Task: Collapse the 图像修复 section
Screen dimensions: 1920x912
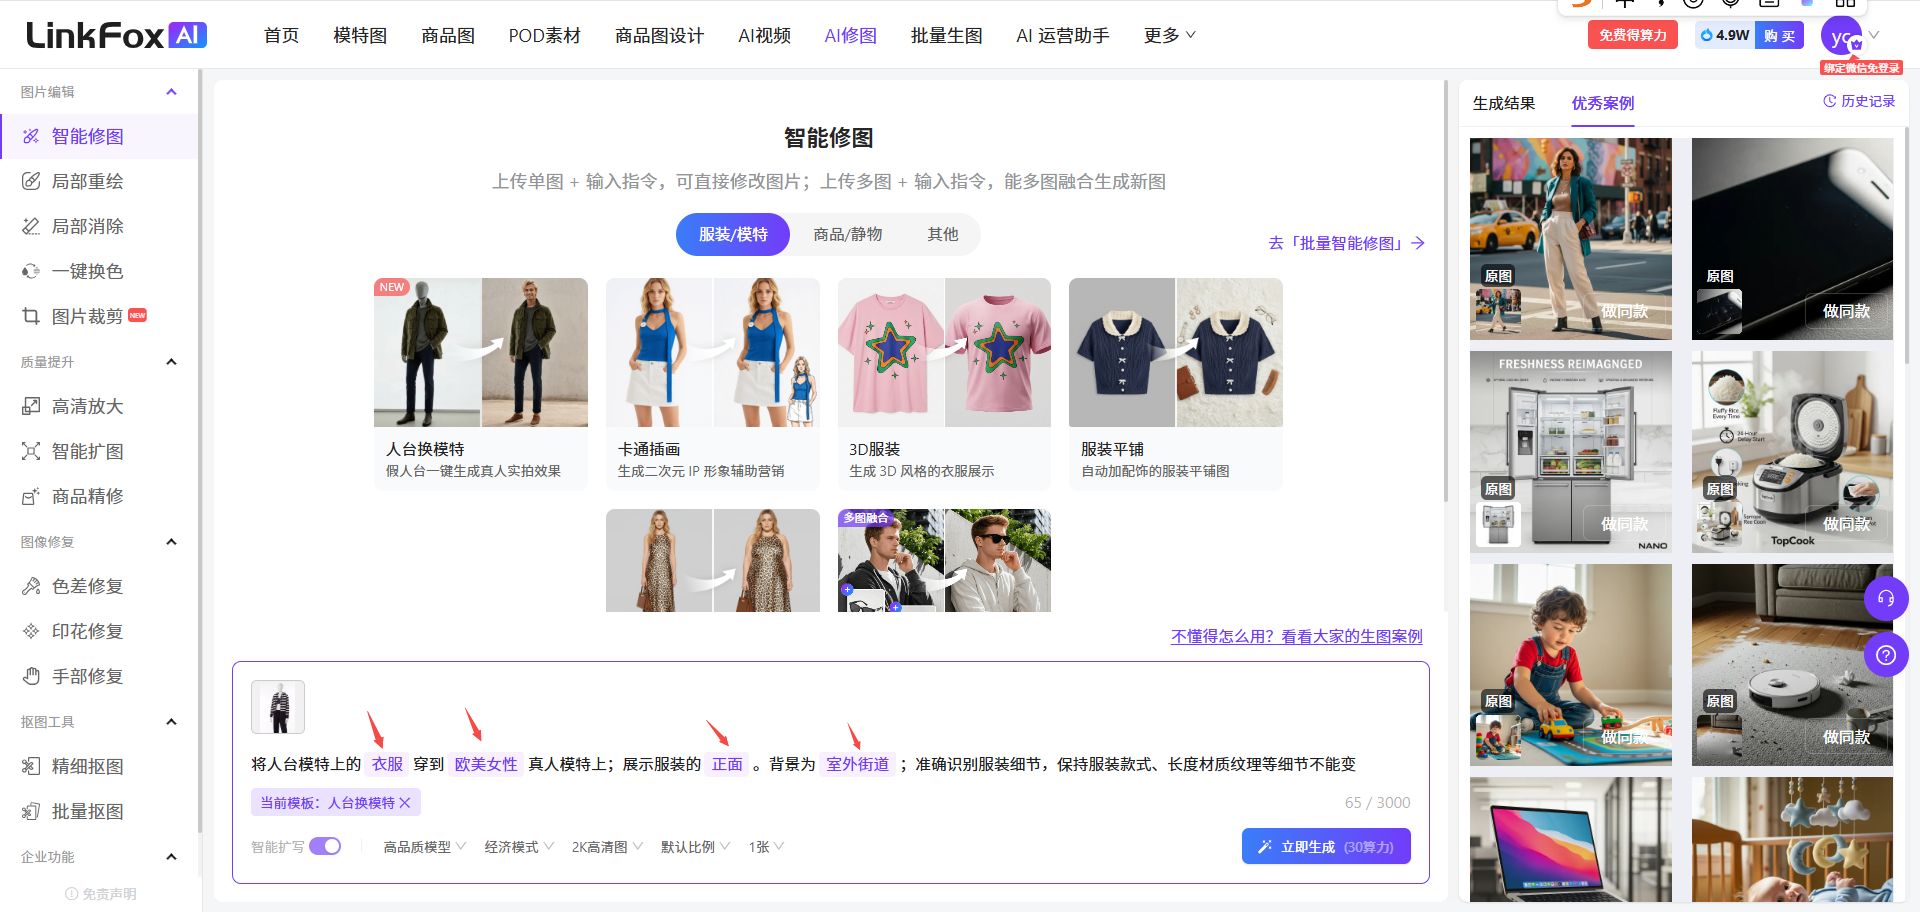Action: (171, 542)
